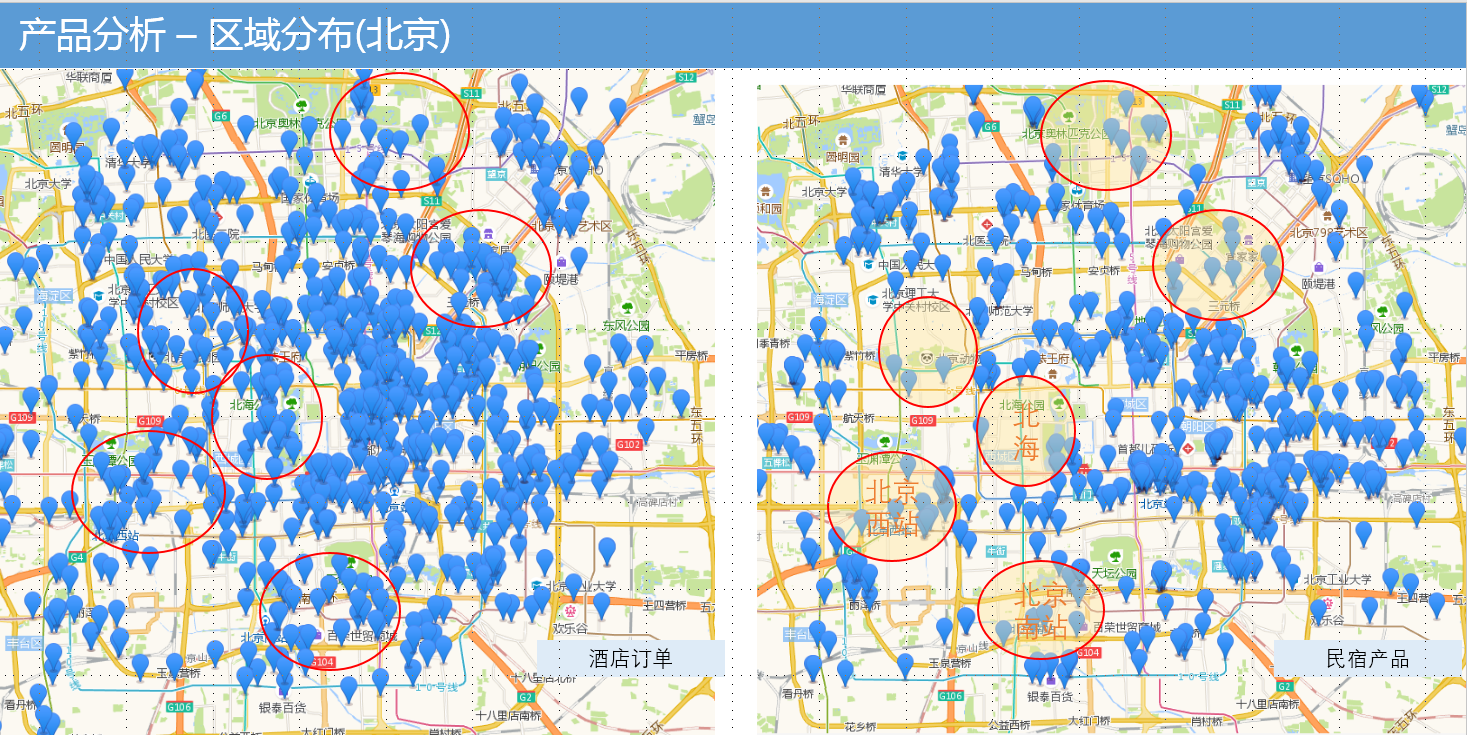
Task: Click 大红门桥 label on 民宿产品 map
Action: click(1090, 720)
